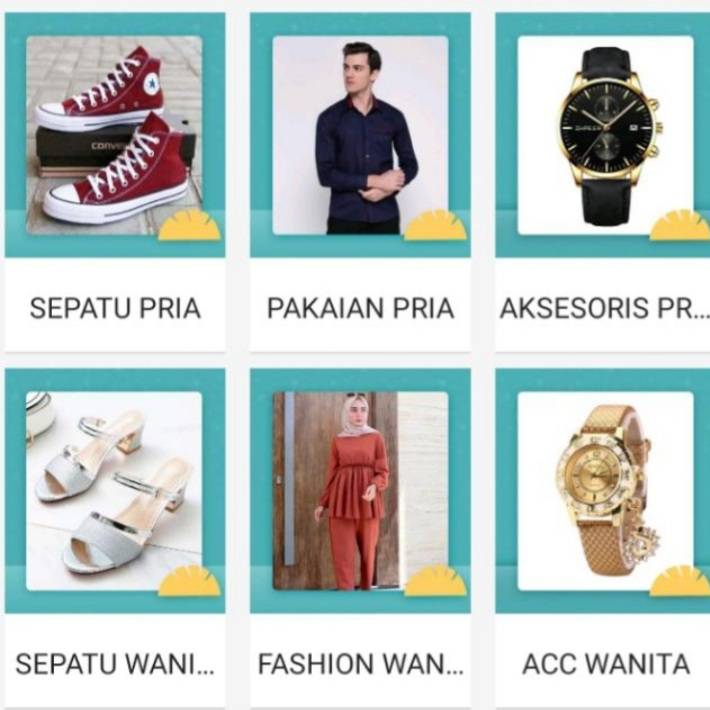Click yellow fan badge on men's shirt card
Screen dimensions: 710x710
tap(435, 225)
